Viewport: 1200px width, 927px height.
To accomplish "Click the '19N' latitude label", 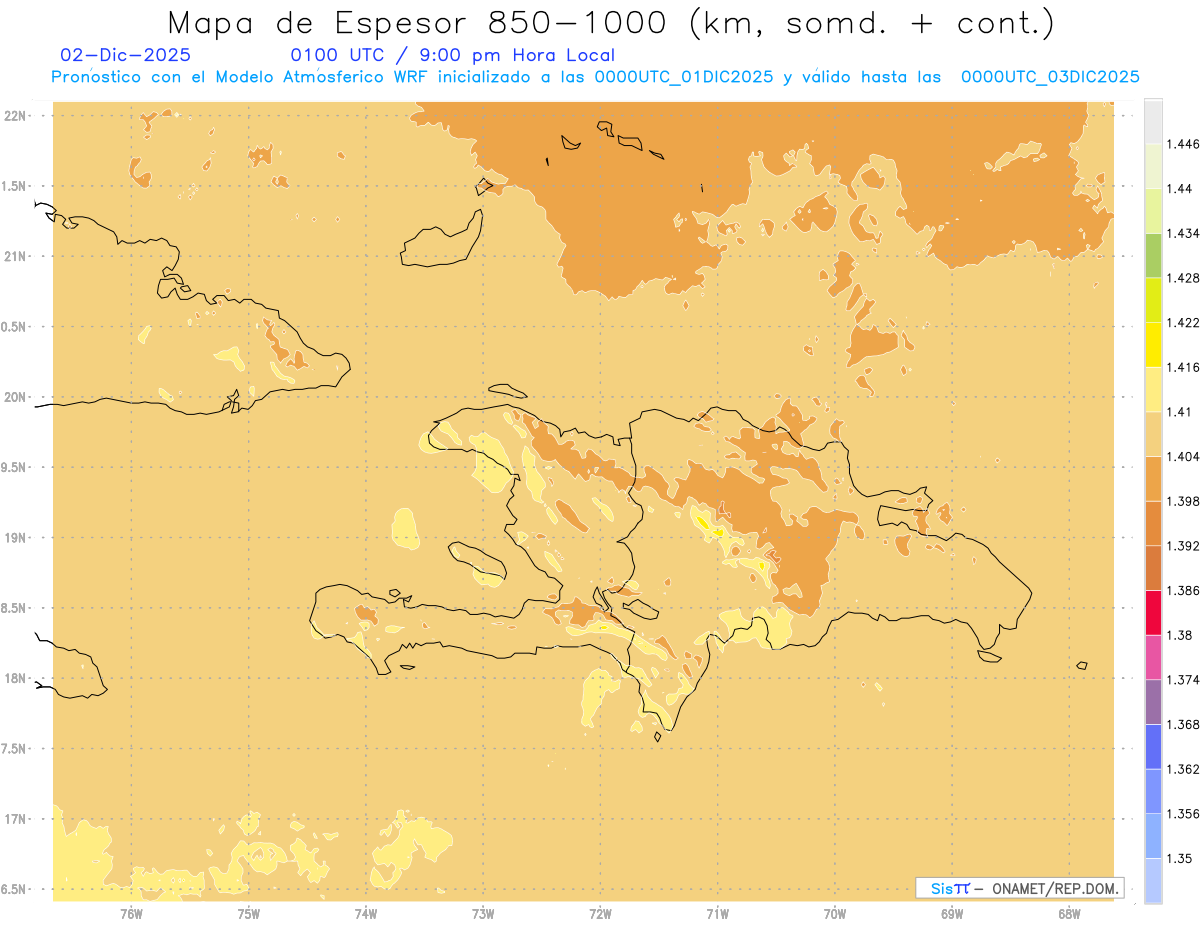I will point(14,538).
